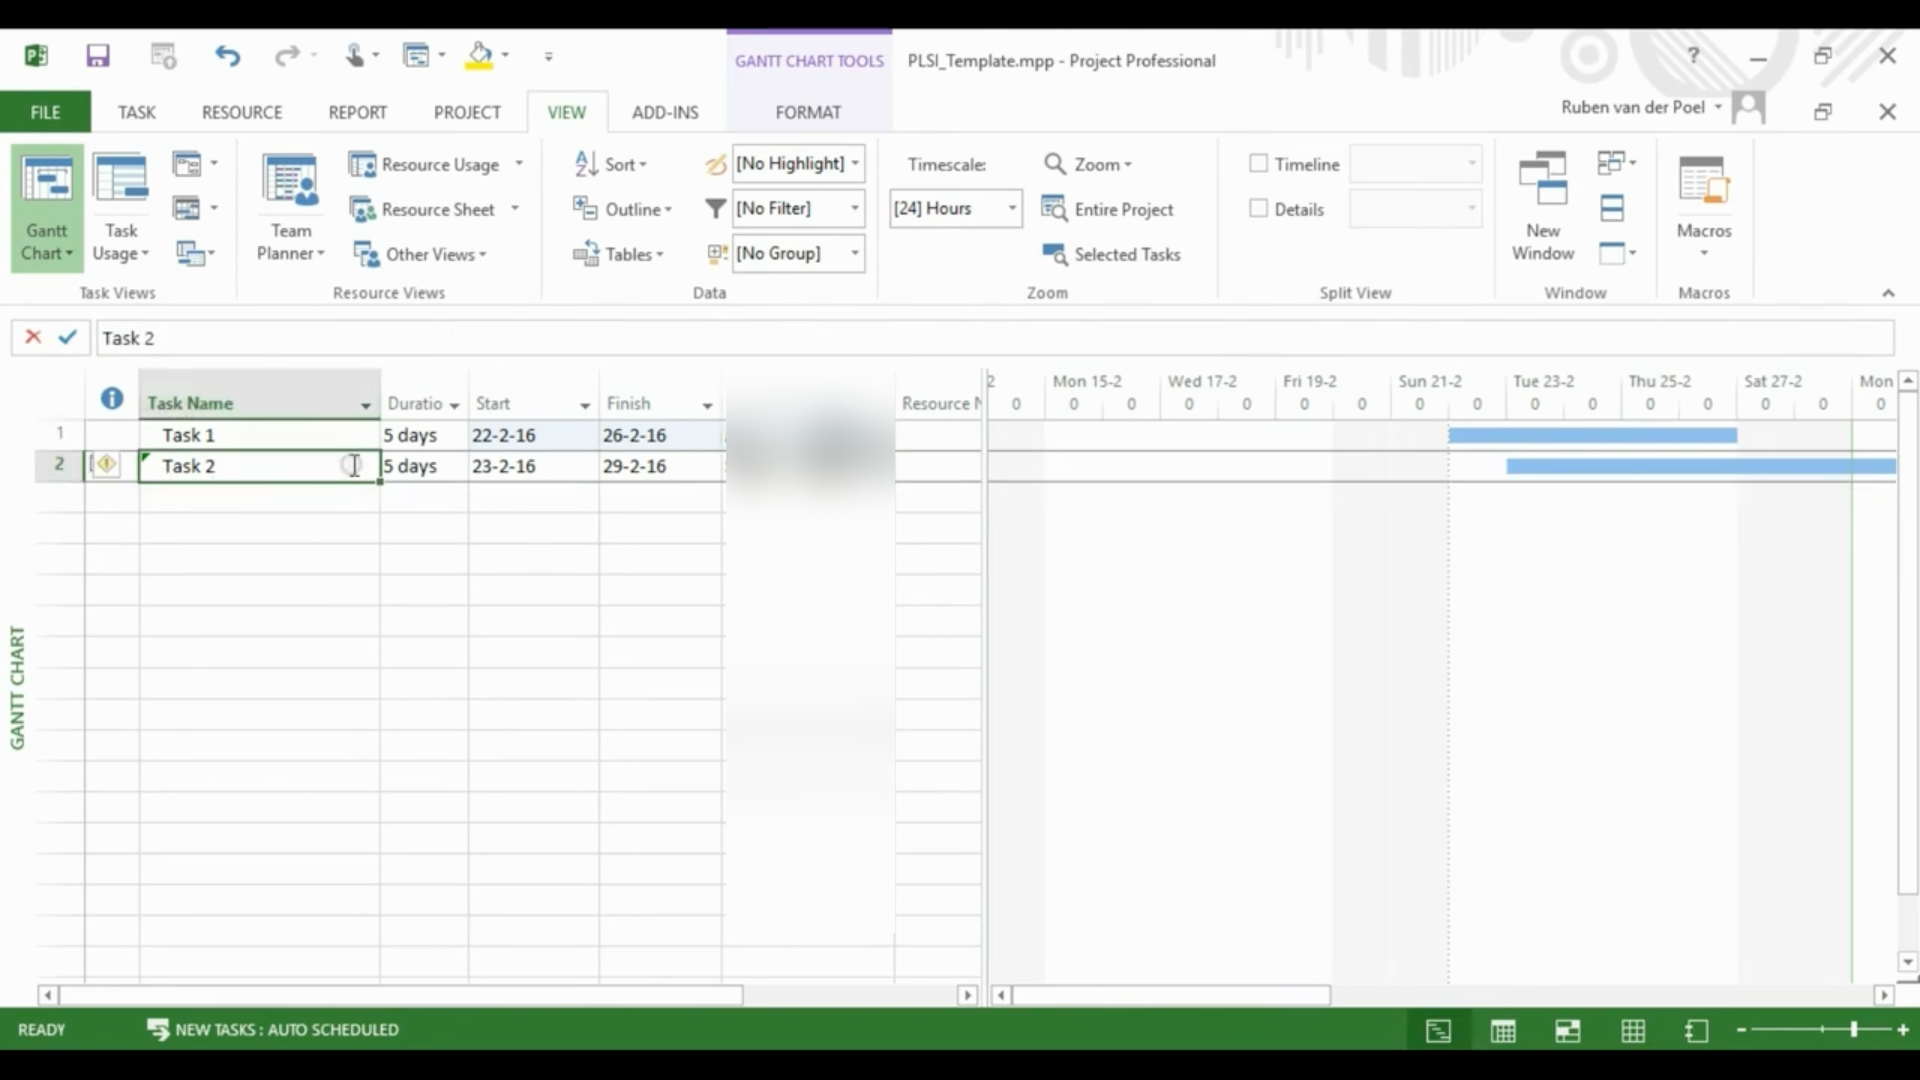The height and width of the screenshot is (1080, 1920).
Task: Enable the Details checkbox
Action: tap(1259, 208)
